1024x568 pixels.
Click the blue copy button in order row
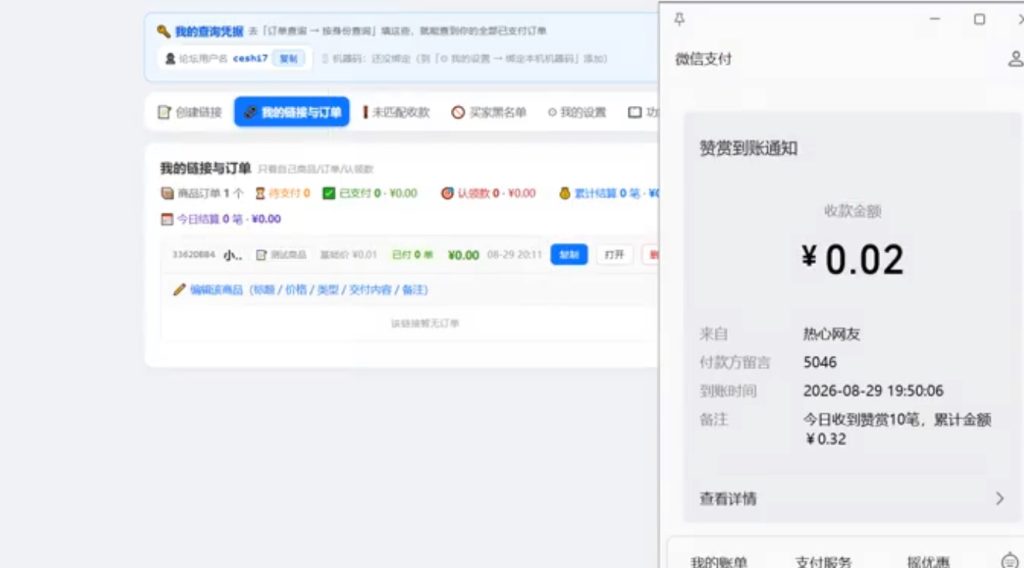(569, 255)
